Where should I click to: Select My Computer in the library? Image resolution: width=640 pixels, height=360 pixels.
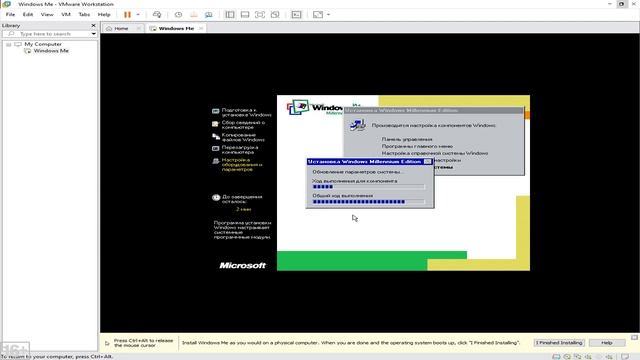(43, 44)
